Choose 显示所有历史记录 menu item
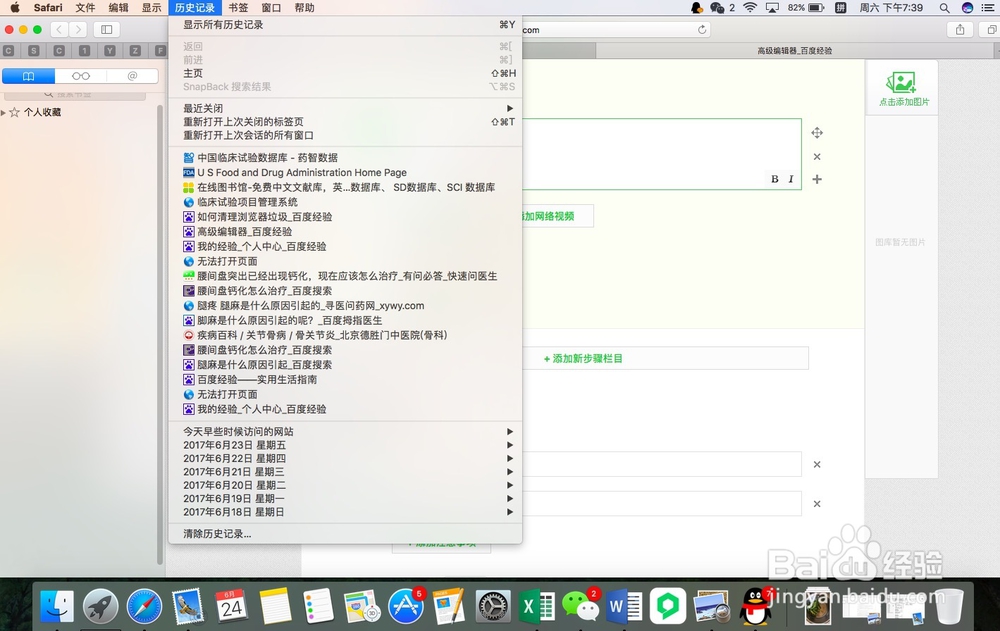 [345, 25]
